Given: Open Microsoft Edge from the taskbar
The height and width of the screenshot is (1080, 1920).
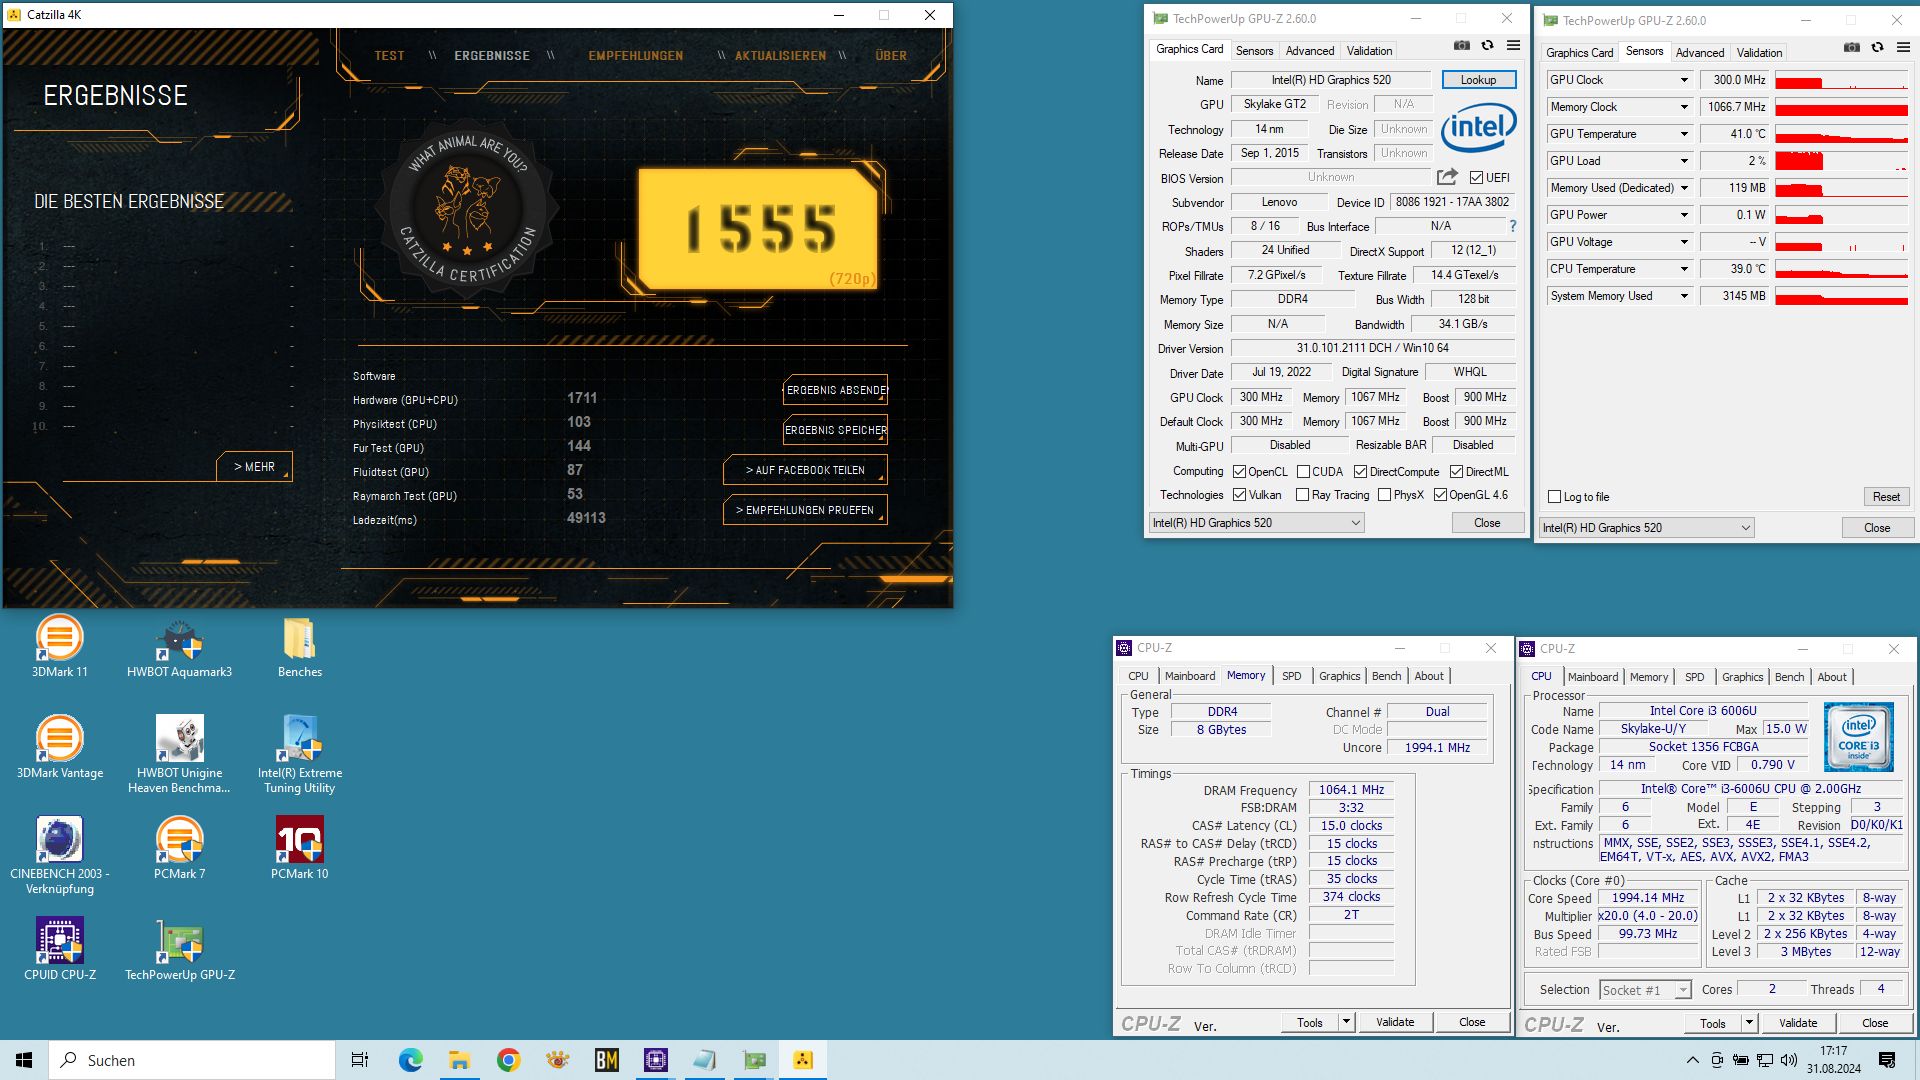Looking at the screenshot, I should tap(411, 1060).
